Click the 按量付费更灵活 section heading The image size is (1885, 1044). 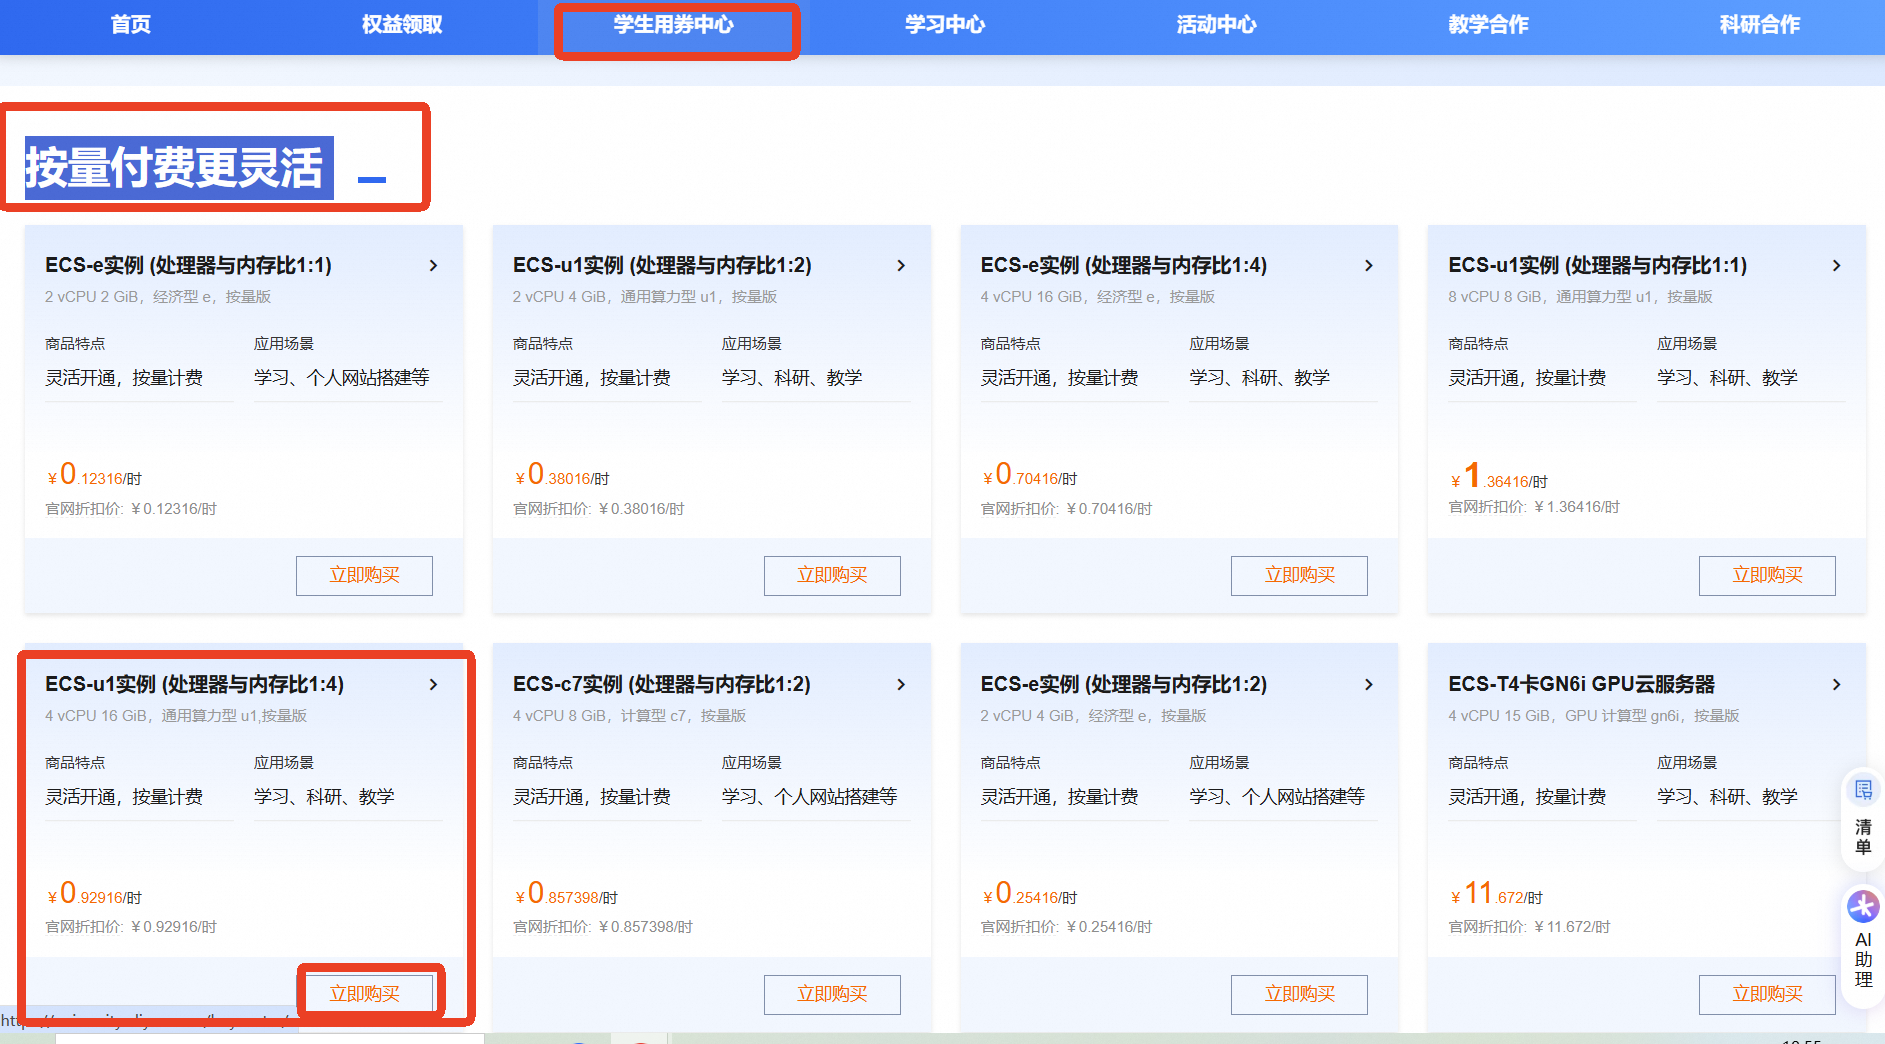pos(174,167)
